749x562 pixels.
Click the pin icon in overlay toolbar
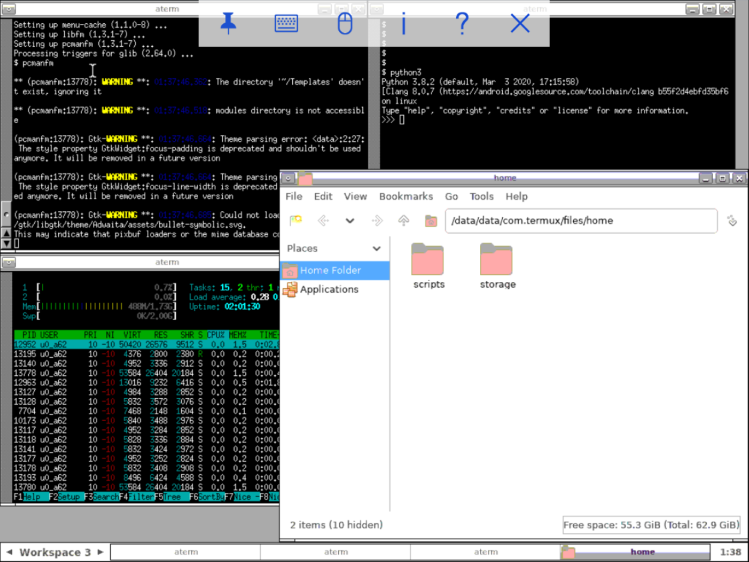click(228, 24)
